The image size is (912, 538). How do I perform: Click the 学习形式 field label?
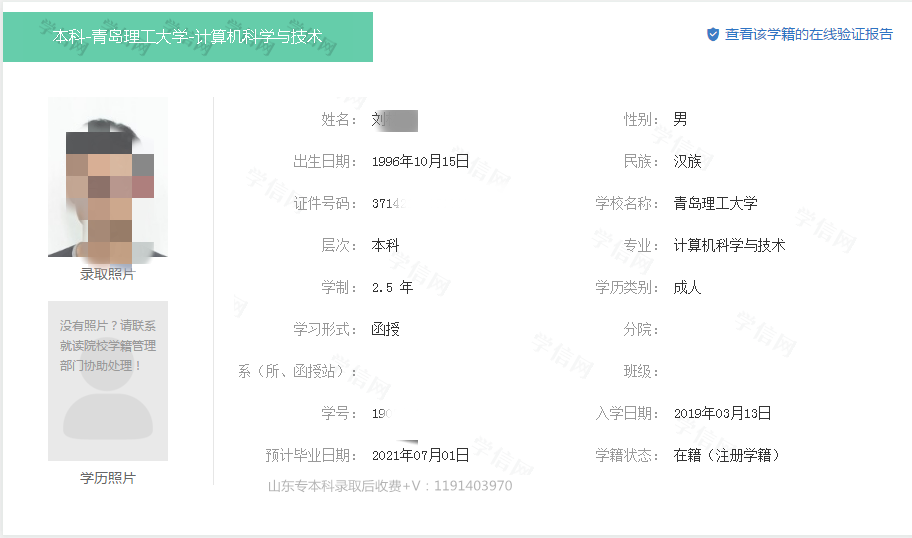pos(325,329)
